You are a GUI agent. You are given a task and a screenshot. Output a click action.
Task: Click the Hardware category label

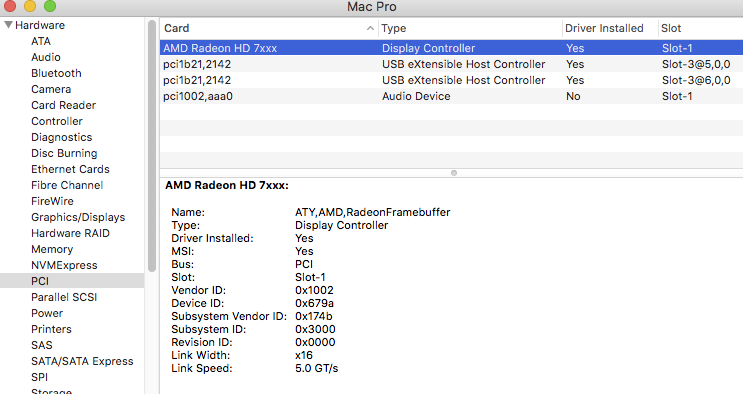pyautogui.click(x=40, y=25)
